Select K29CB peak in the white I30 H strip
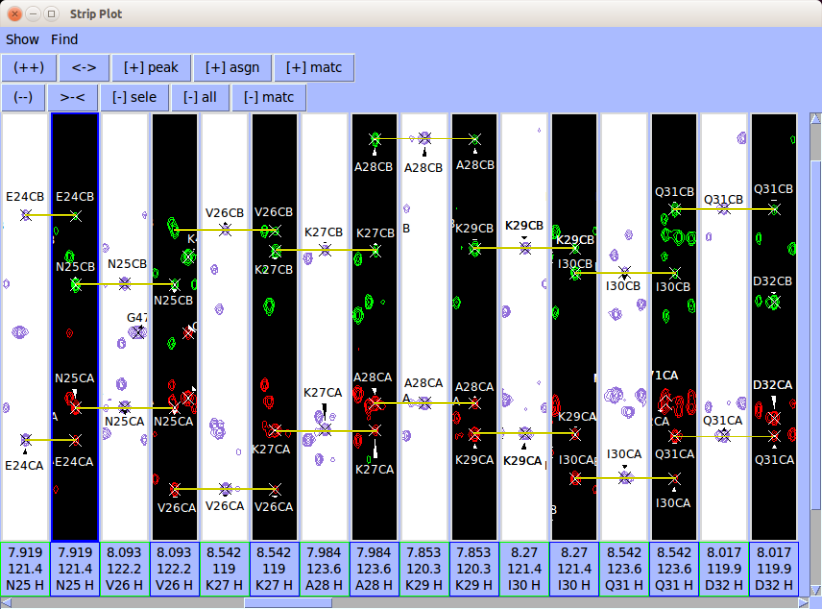The width and height of the screenshot is (822, 609). [525, 248]
